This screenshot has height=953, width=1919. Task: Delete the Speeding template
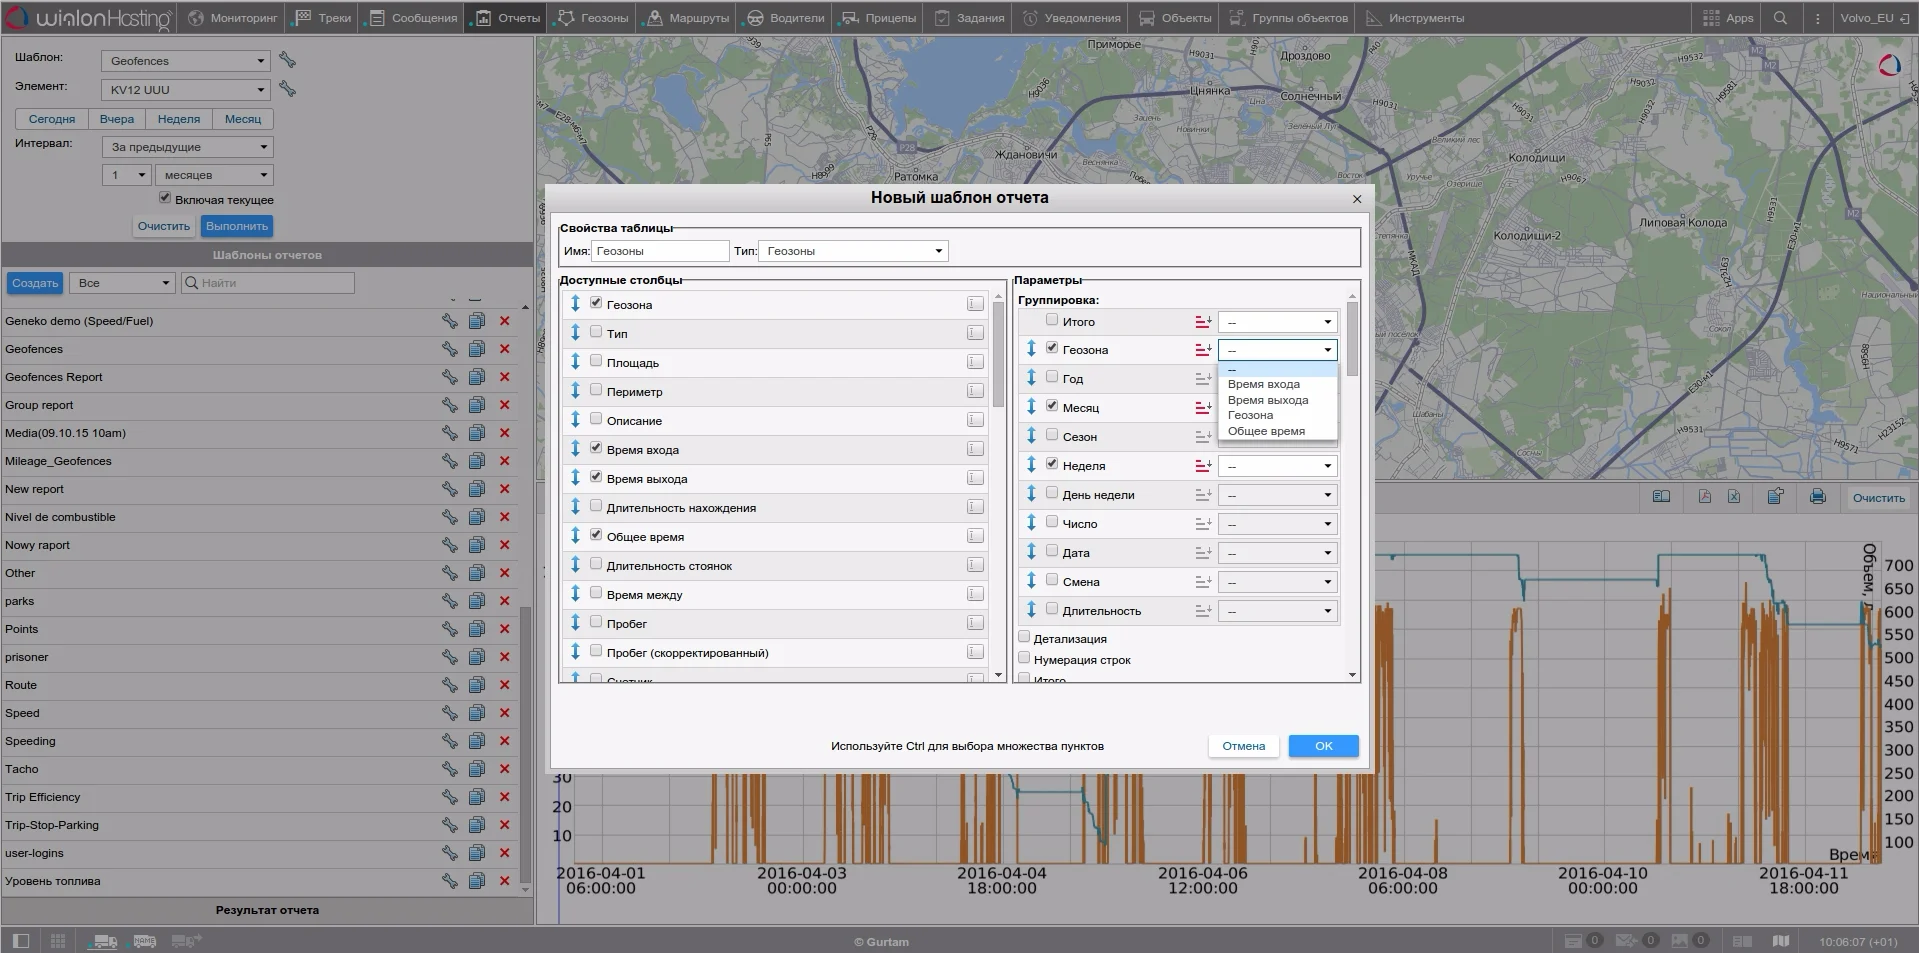(504, 741)
